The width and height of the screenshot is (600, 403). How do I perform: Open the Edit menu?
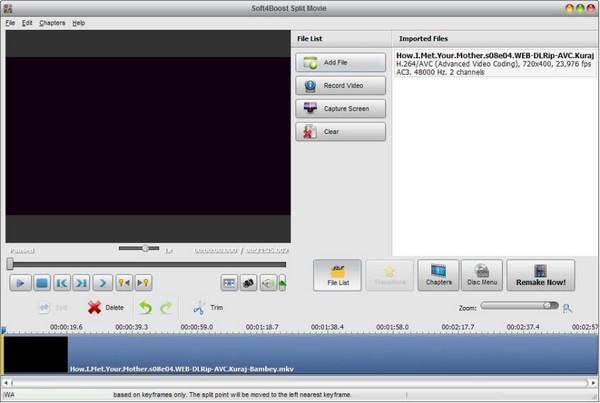click(27, 22)
